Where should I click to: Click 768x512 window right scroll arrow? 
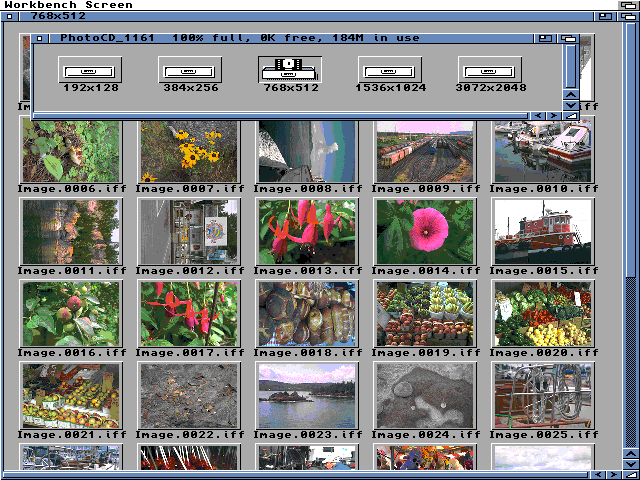(x=614, y=475)
